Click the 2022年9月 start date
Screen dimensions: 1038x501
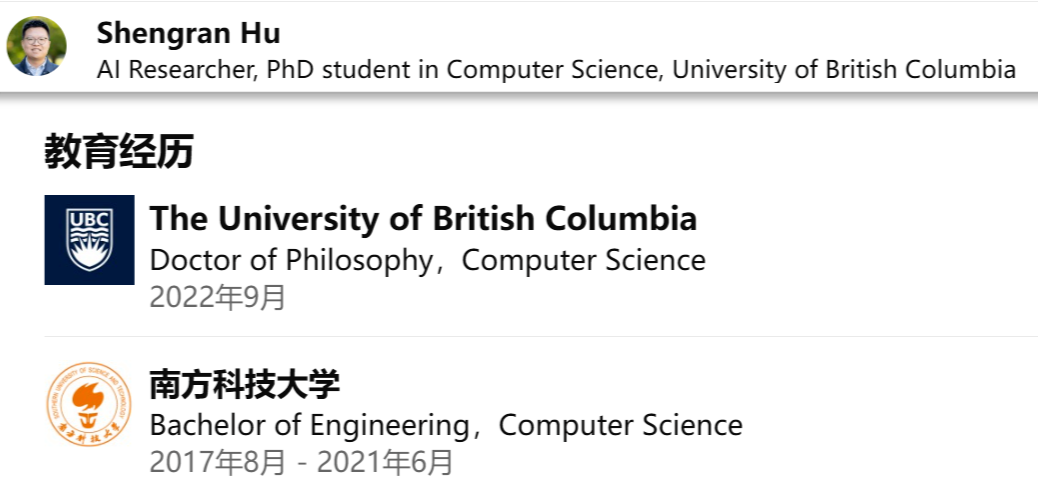[217, 297]
